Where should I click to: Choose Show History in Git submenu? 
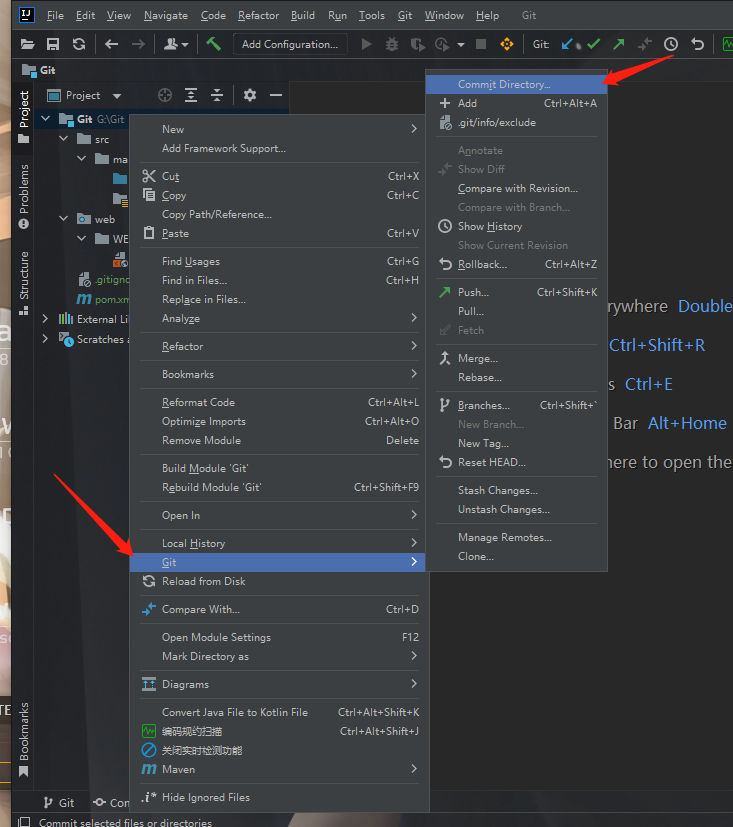pos(516,226)
